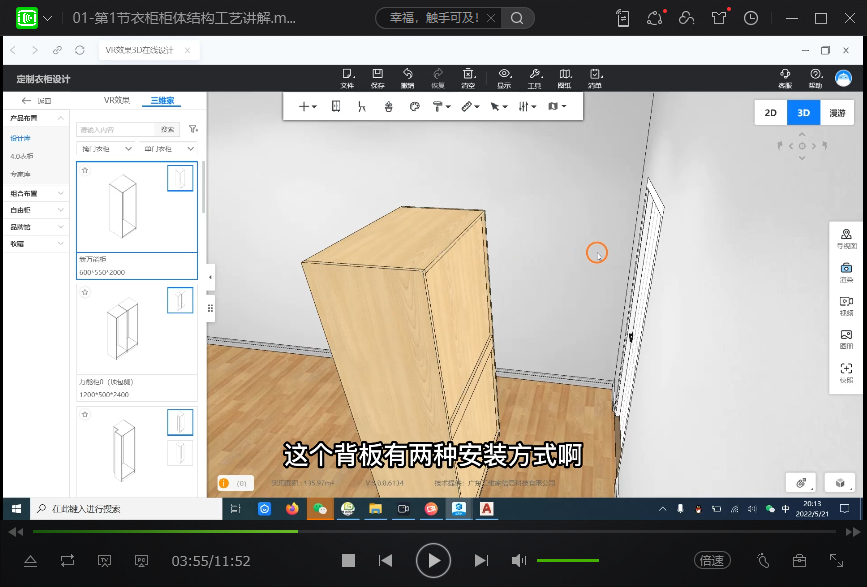Click the camera snapshot icon on right panel
Viewport: 867px width, 587px height.
846,268
